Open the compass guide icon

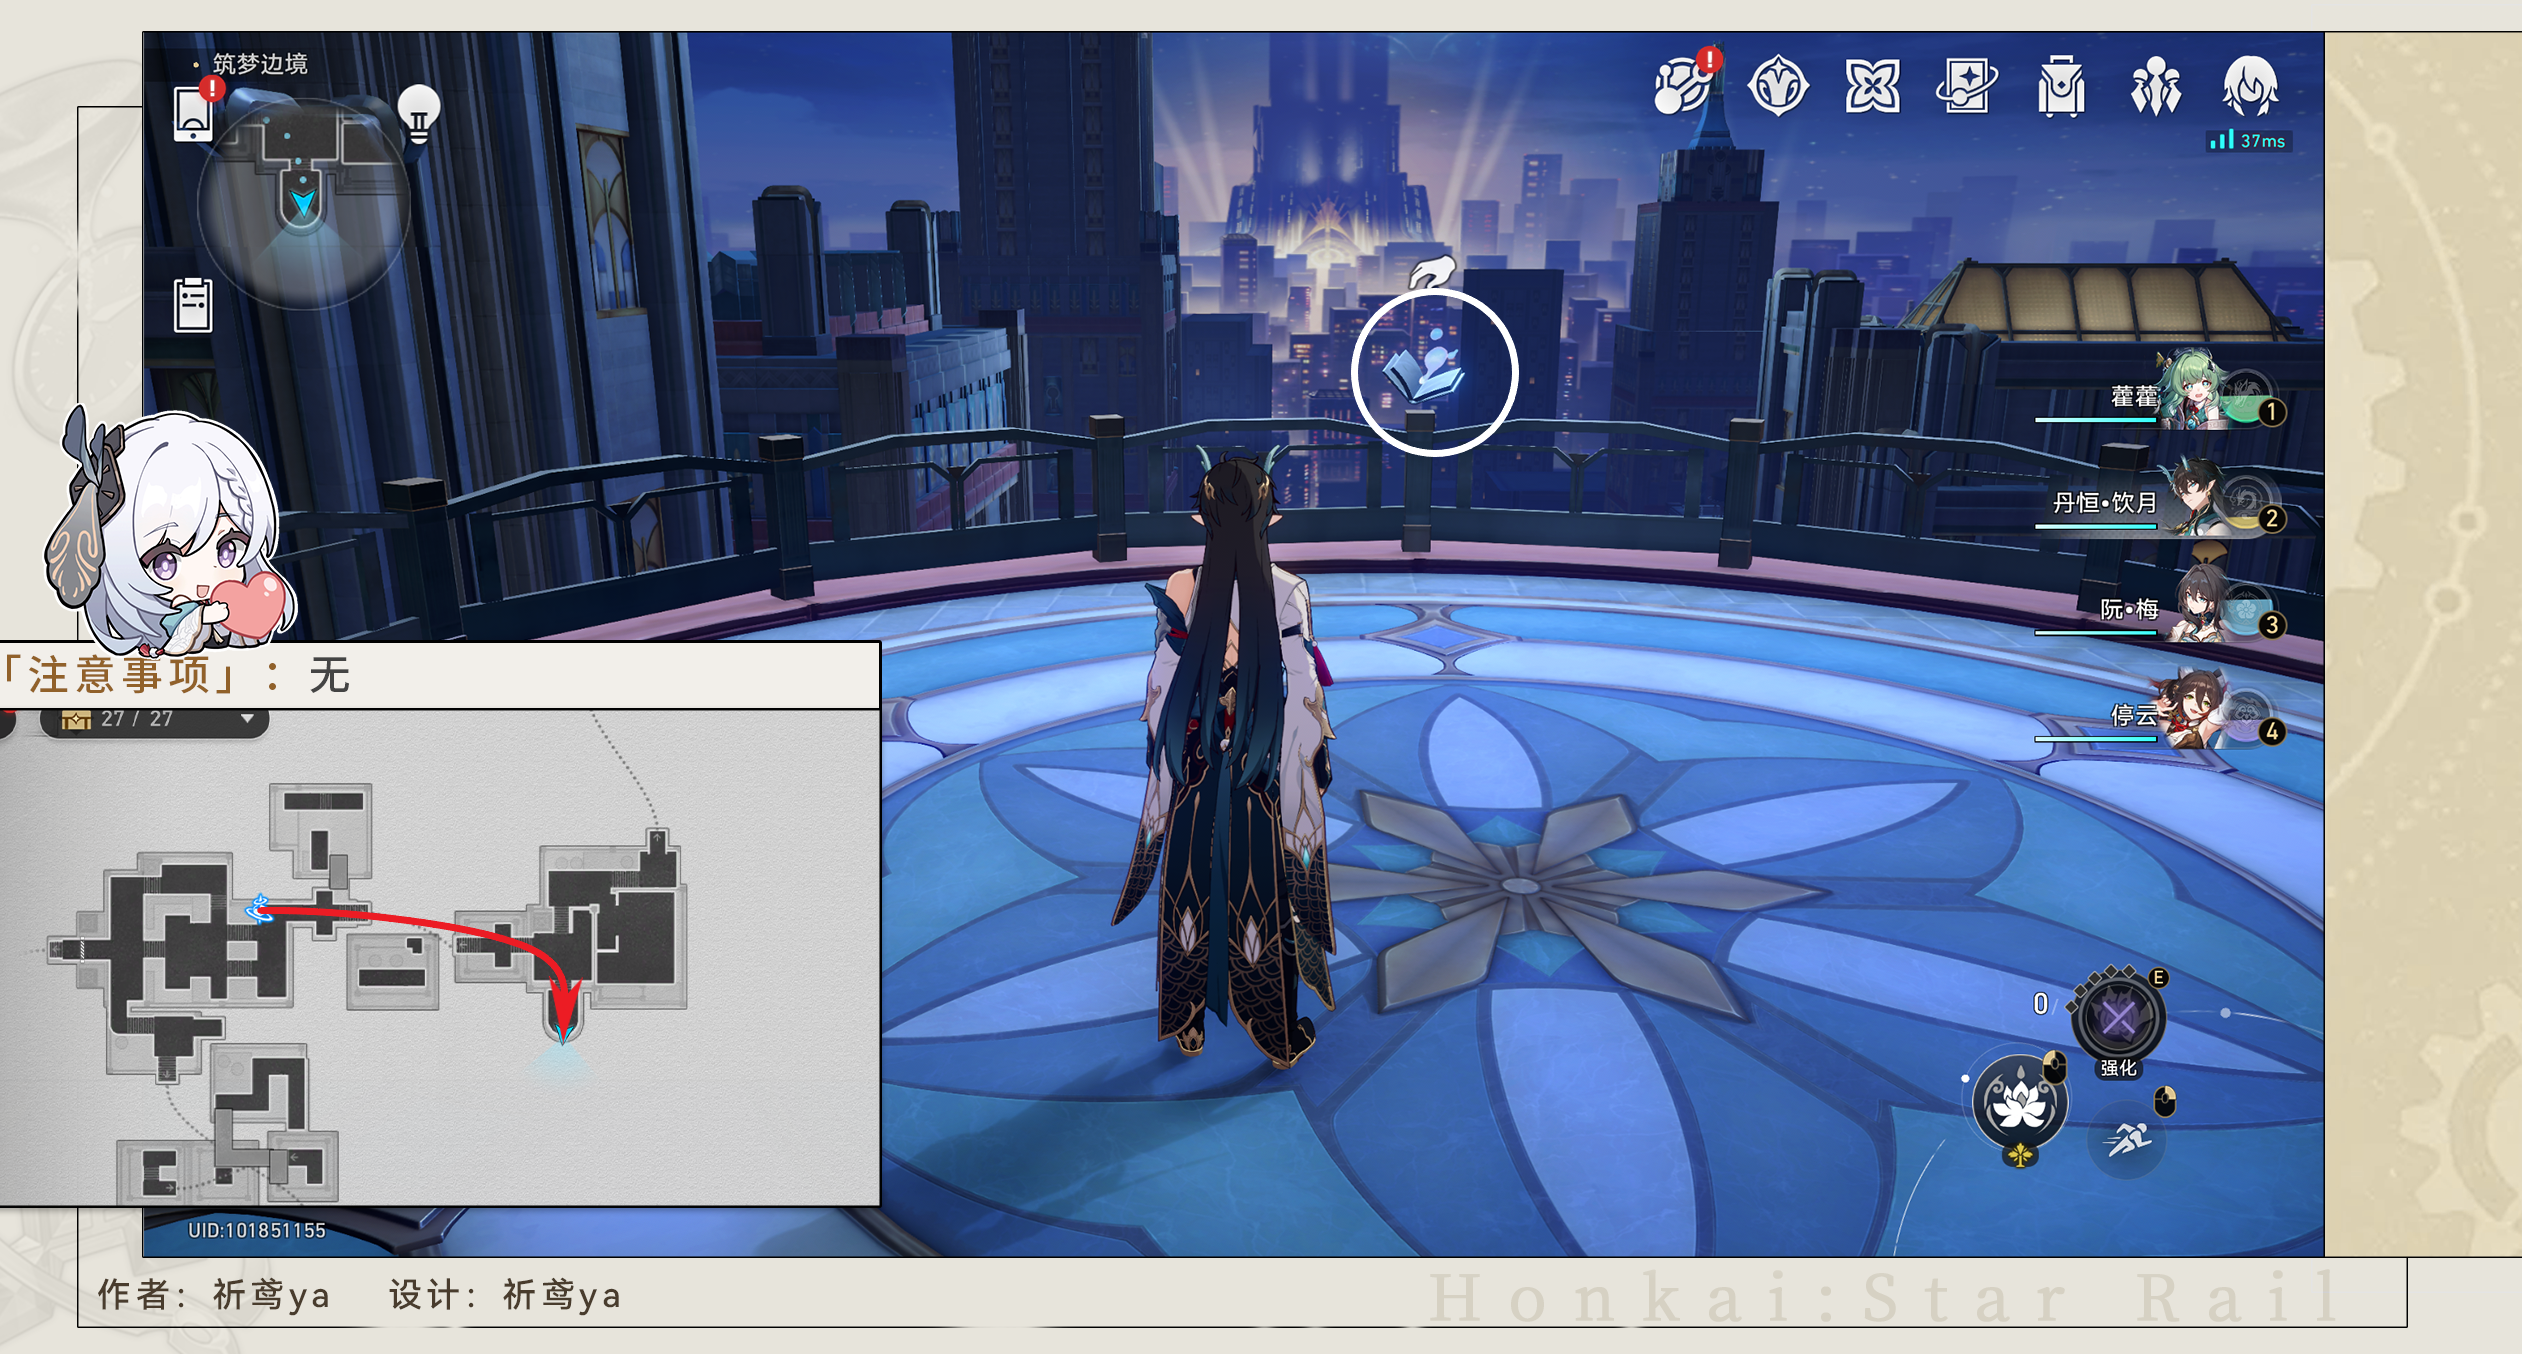coord(1777,86)
